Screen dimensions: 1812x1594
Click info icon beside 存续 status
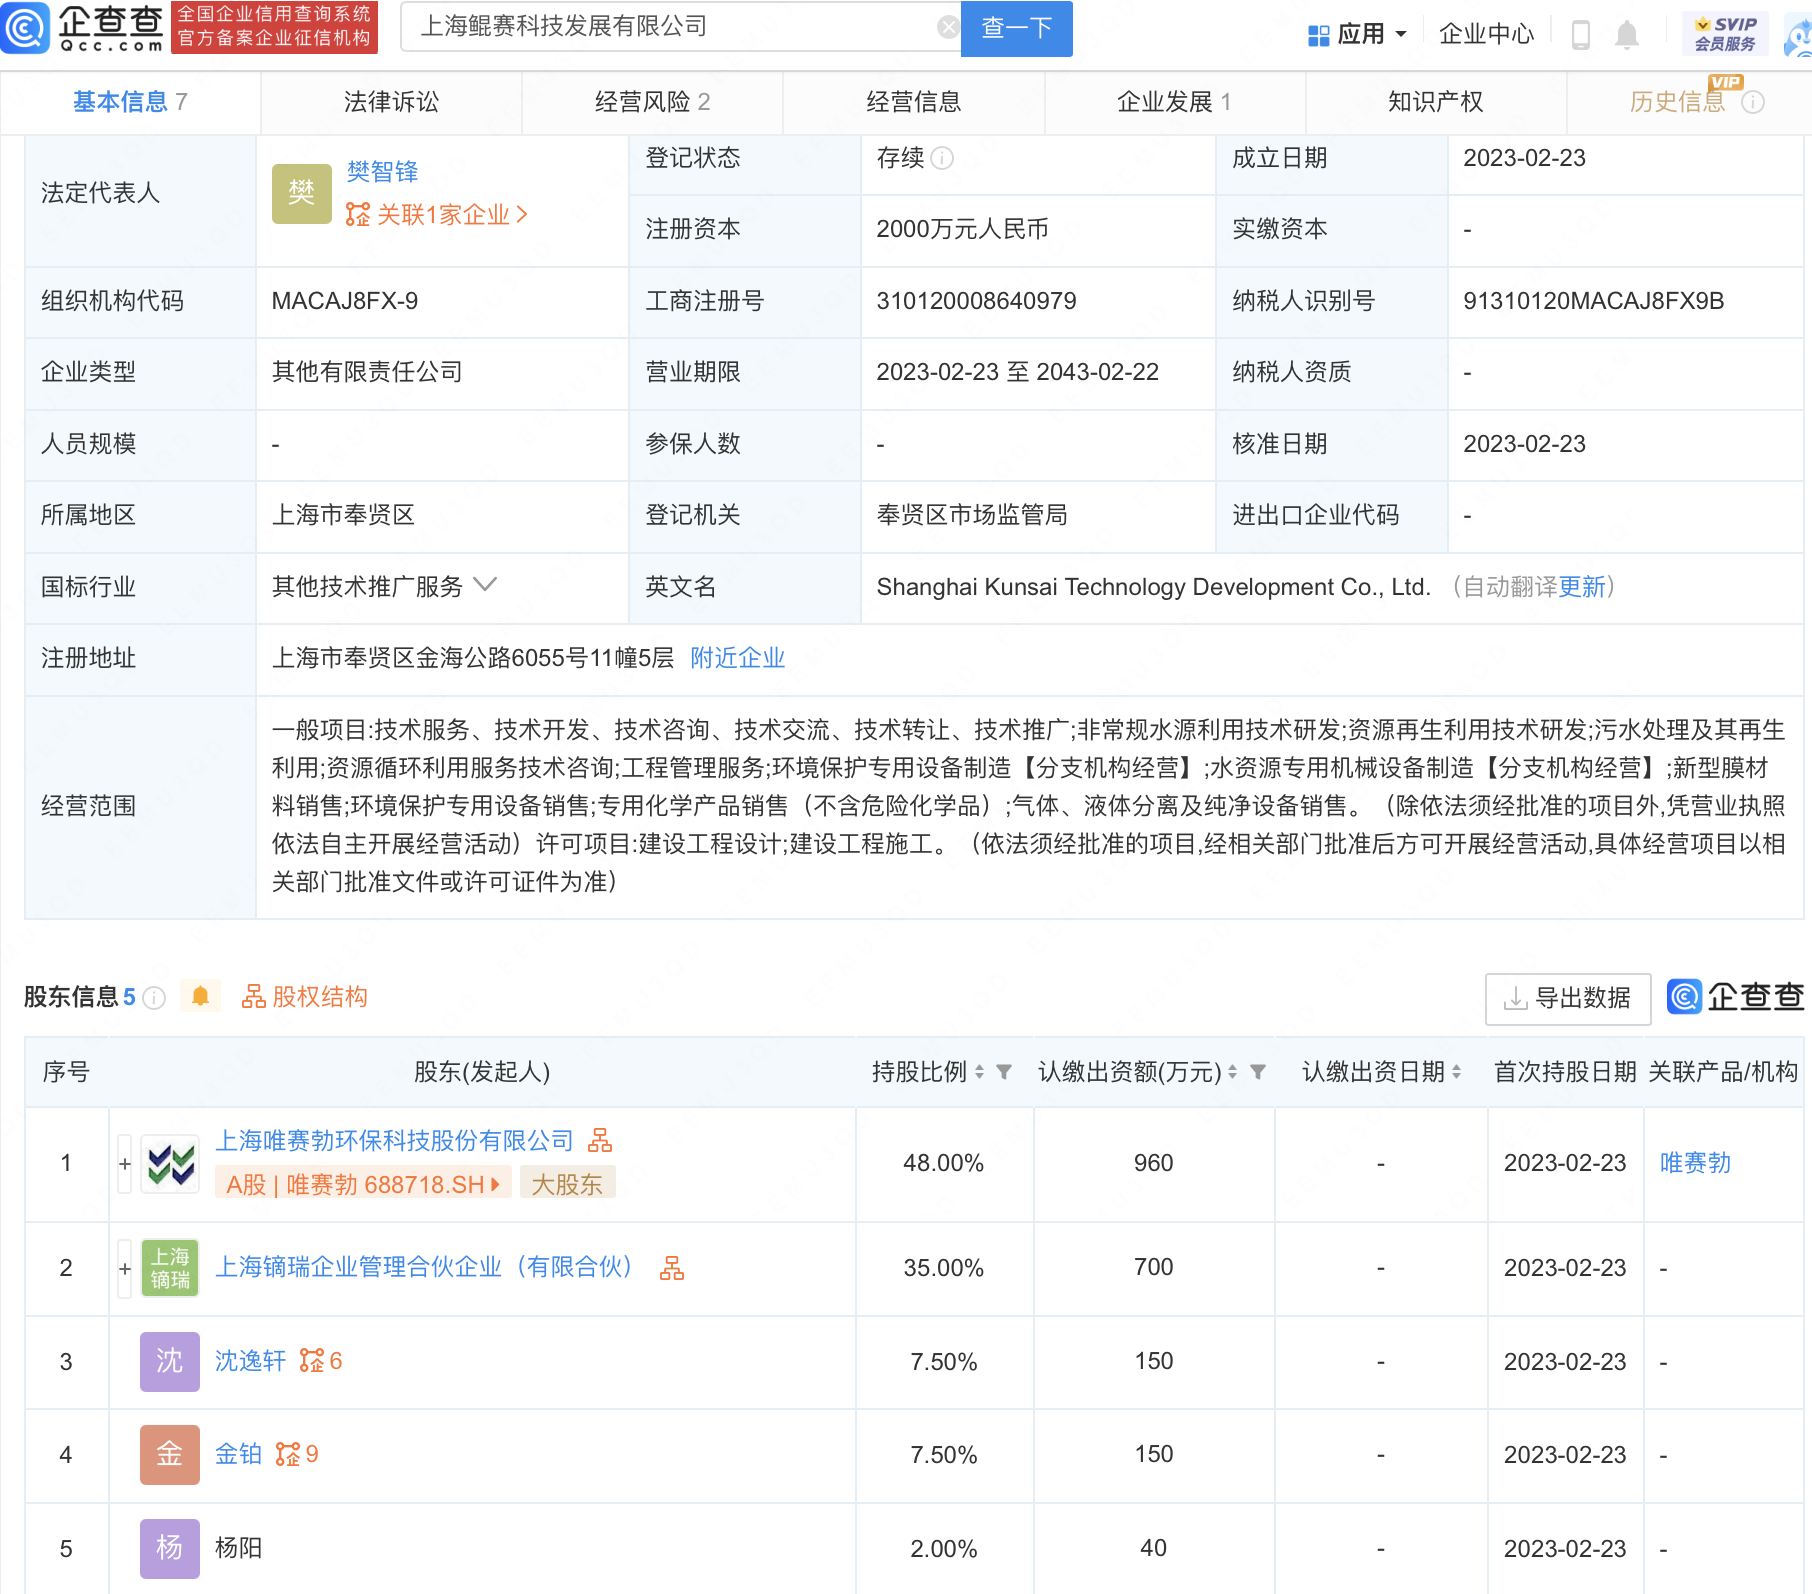[942, 158]
